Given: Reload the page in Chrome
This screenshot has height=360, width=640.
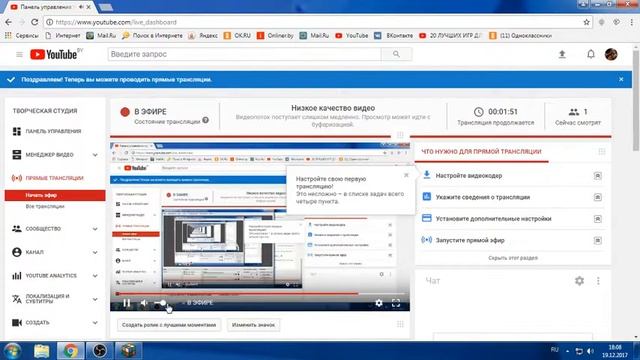Looking at the screenshot, I should click(35, 22).
